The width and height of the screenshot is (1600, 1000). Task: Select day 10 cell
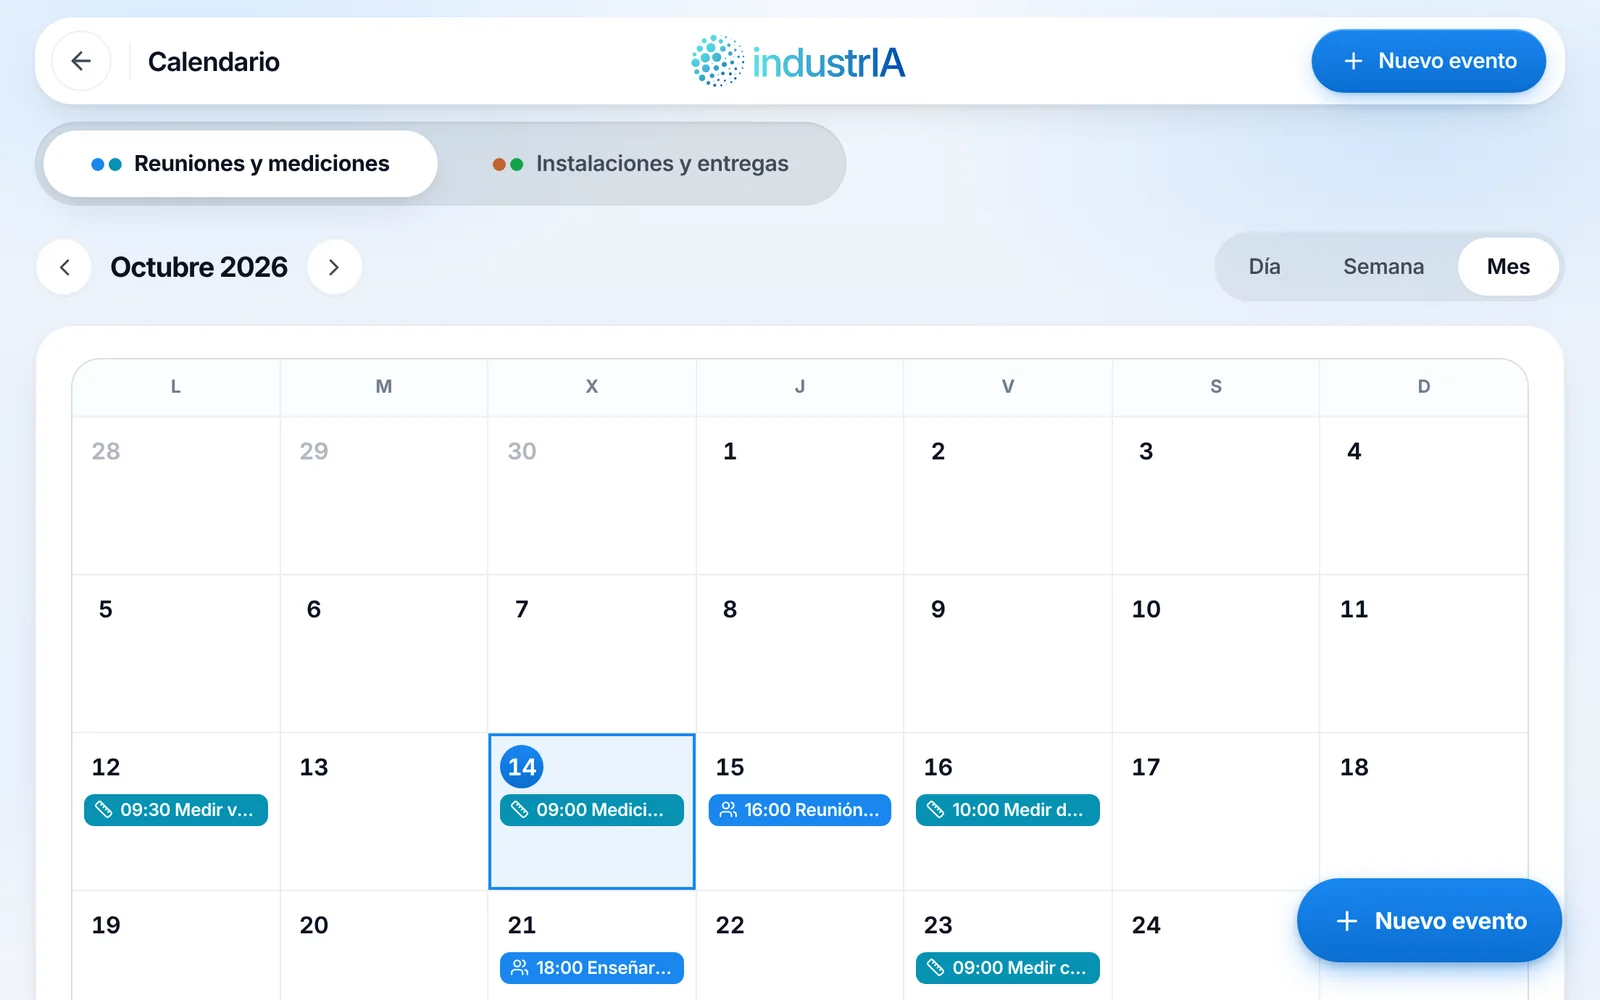[1216, 654]
